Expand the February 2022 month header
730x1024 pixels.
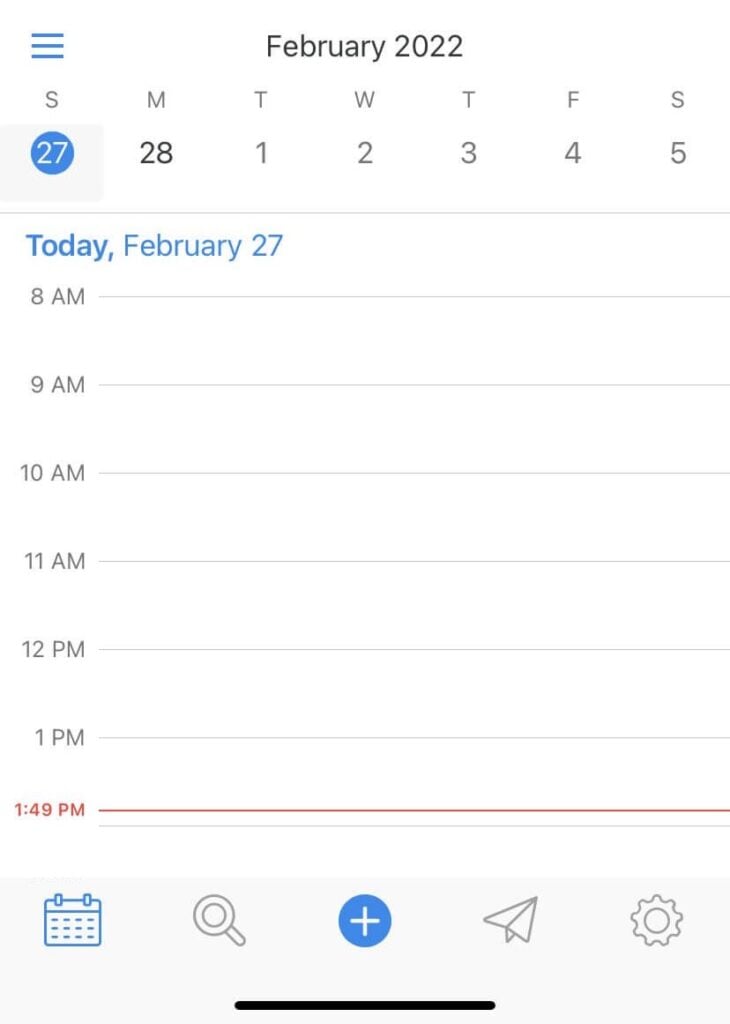coord(365,46)
